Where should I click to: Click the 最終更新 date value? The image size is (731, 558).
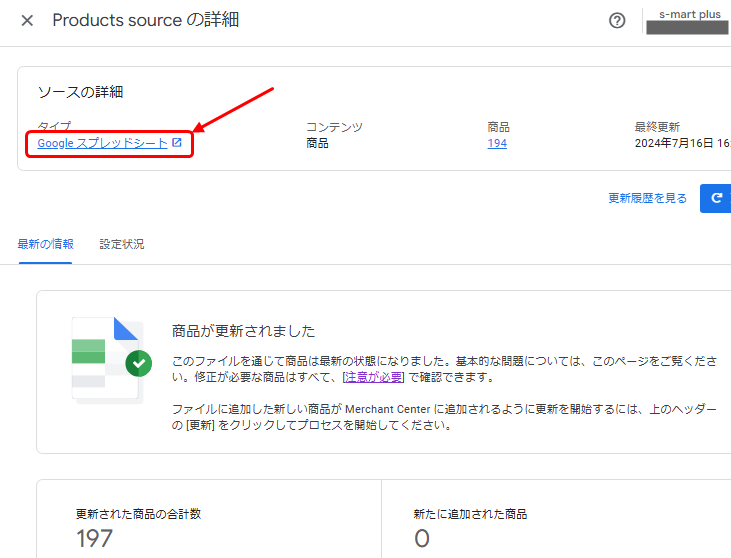point(682,143)
